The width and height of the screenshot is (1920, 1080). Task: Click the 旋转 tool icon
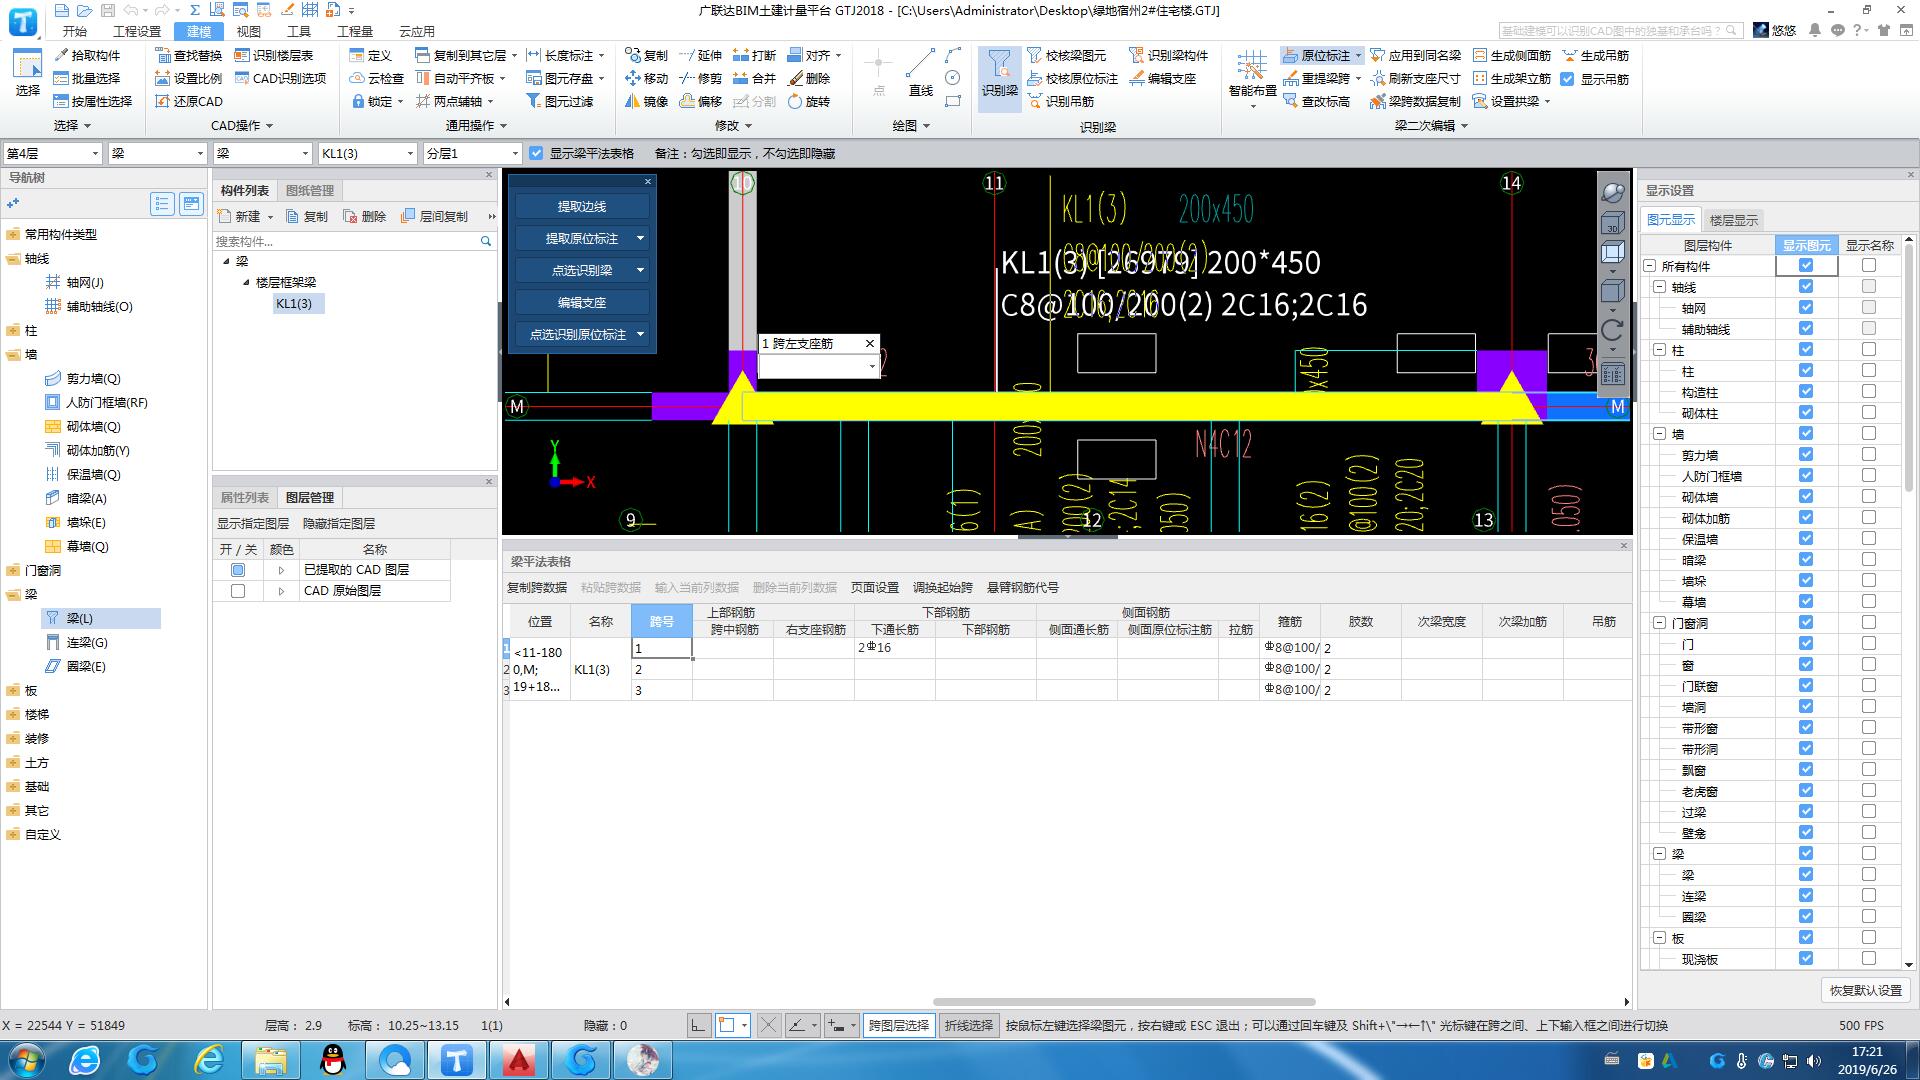795,101
